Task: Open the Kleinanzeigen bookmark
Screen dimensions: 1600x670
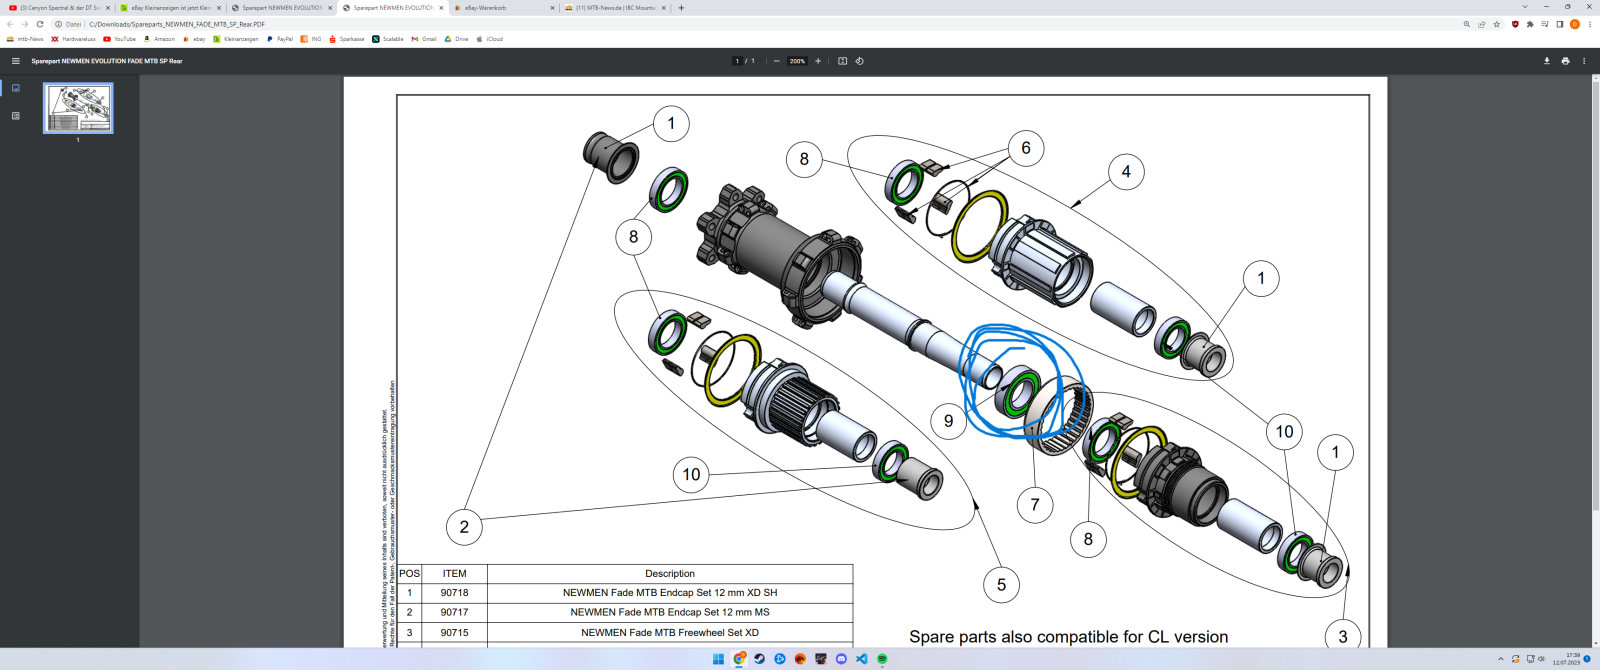Action: [236, 39]
